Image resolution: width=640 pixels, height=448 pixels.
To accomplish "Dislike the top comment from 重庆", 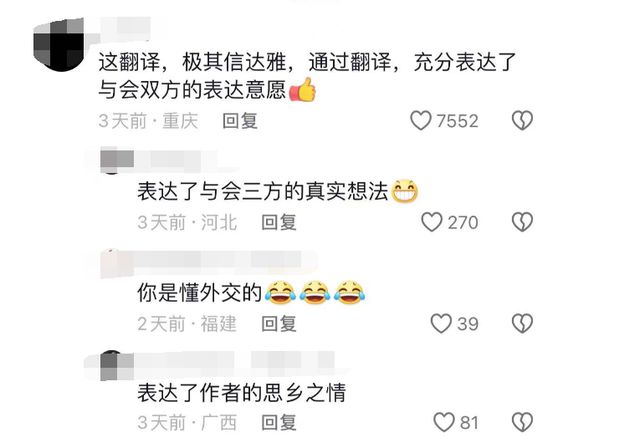I will pos(522,121).
